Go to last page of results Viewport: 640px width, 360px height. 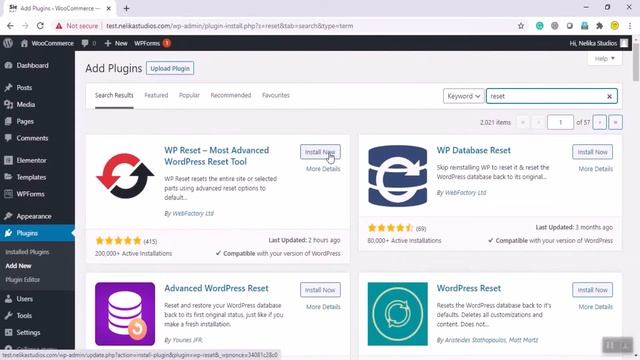(616, 122)
